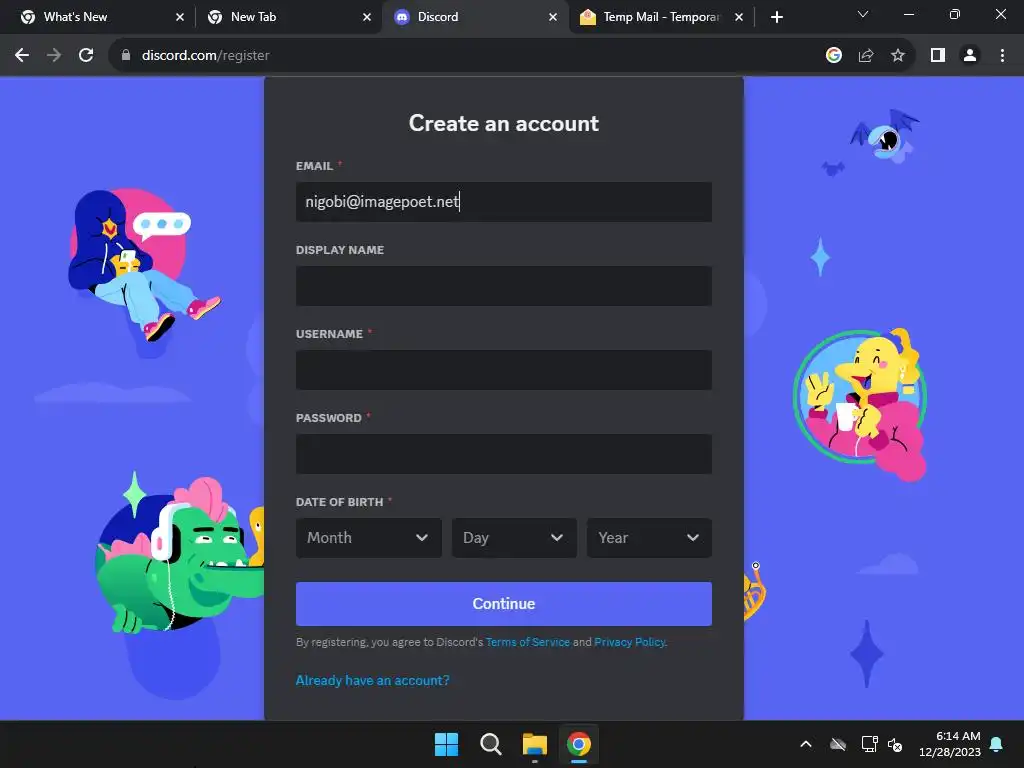Open the notification bell icon

click(x=997, y=744)
